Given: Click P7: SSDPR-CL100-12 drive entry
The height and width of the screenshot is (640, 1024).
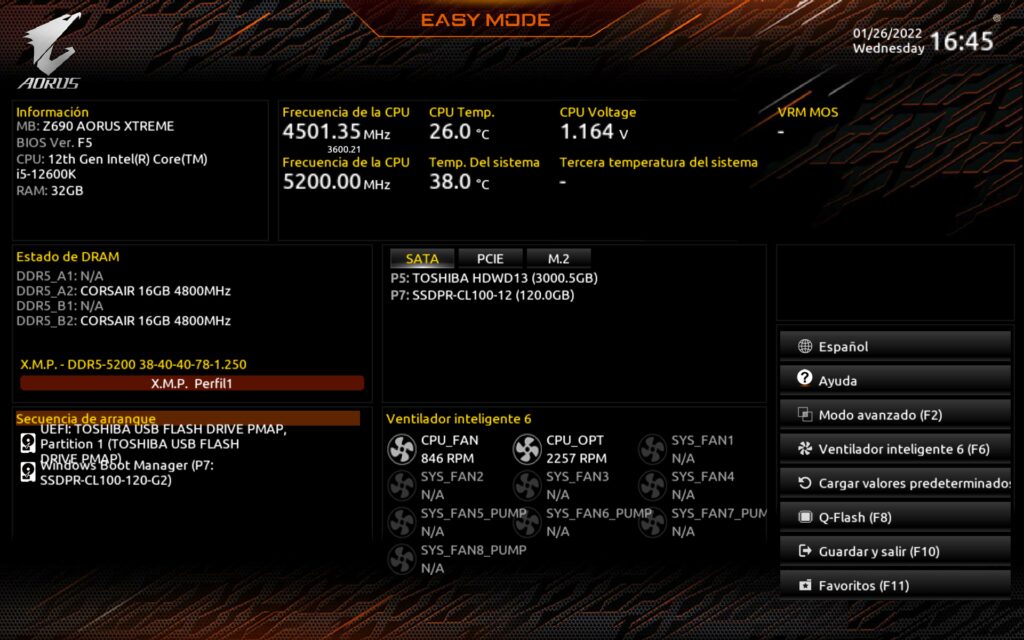Looking at the screenshot, I should click(482, 295).
